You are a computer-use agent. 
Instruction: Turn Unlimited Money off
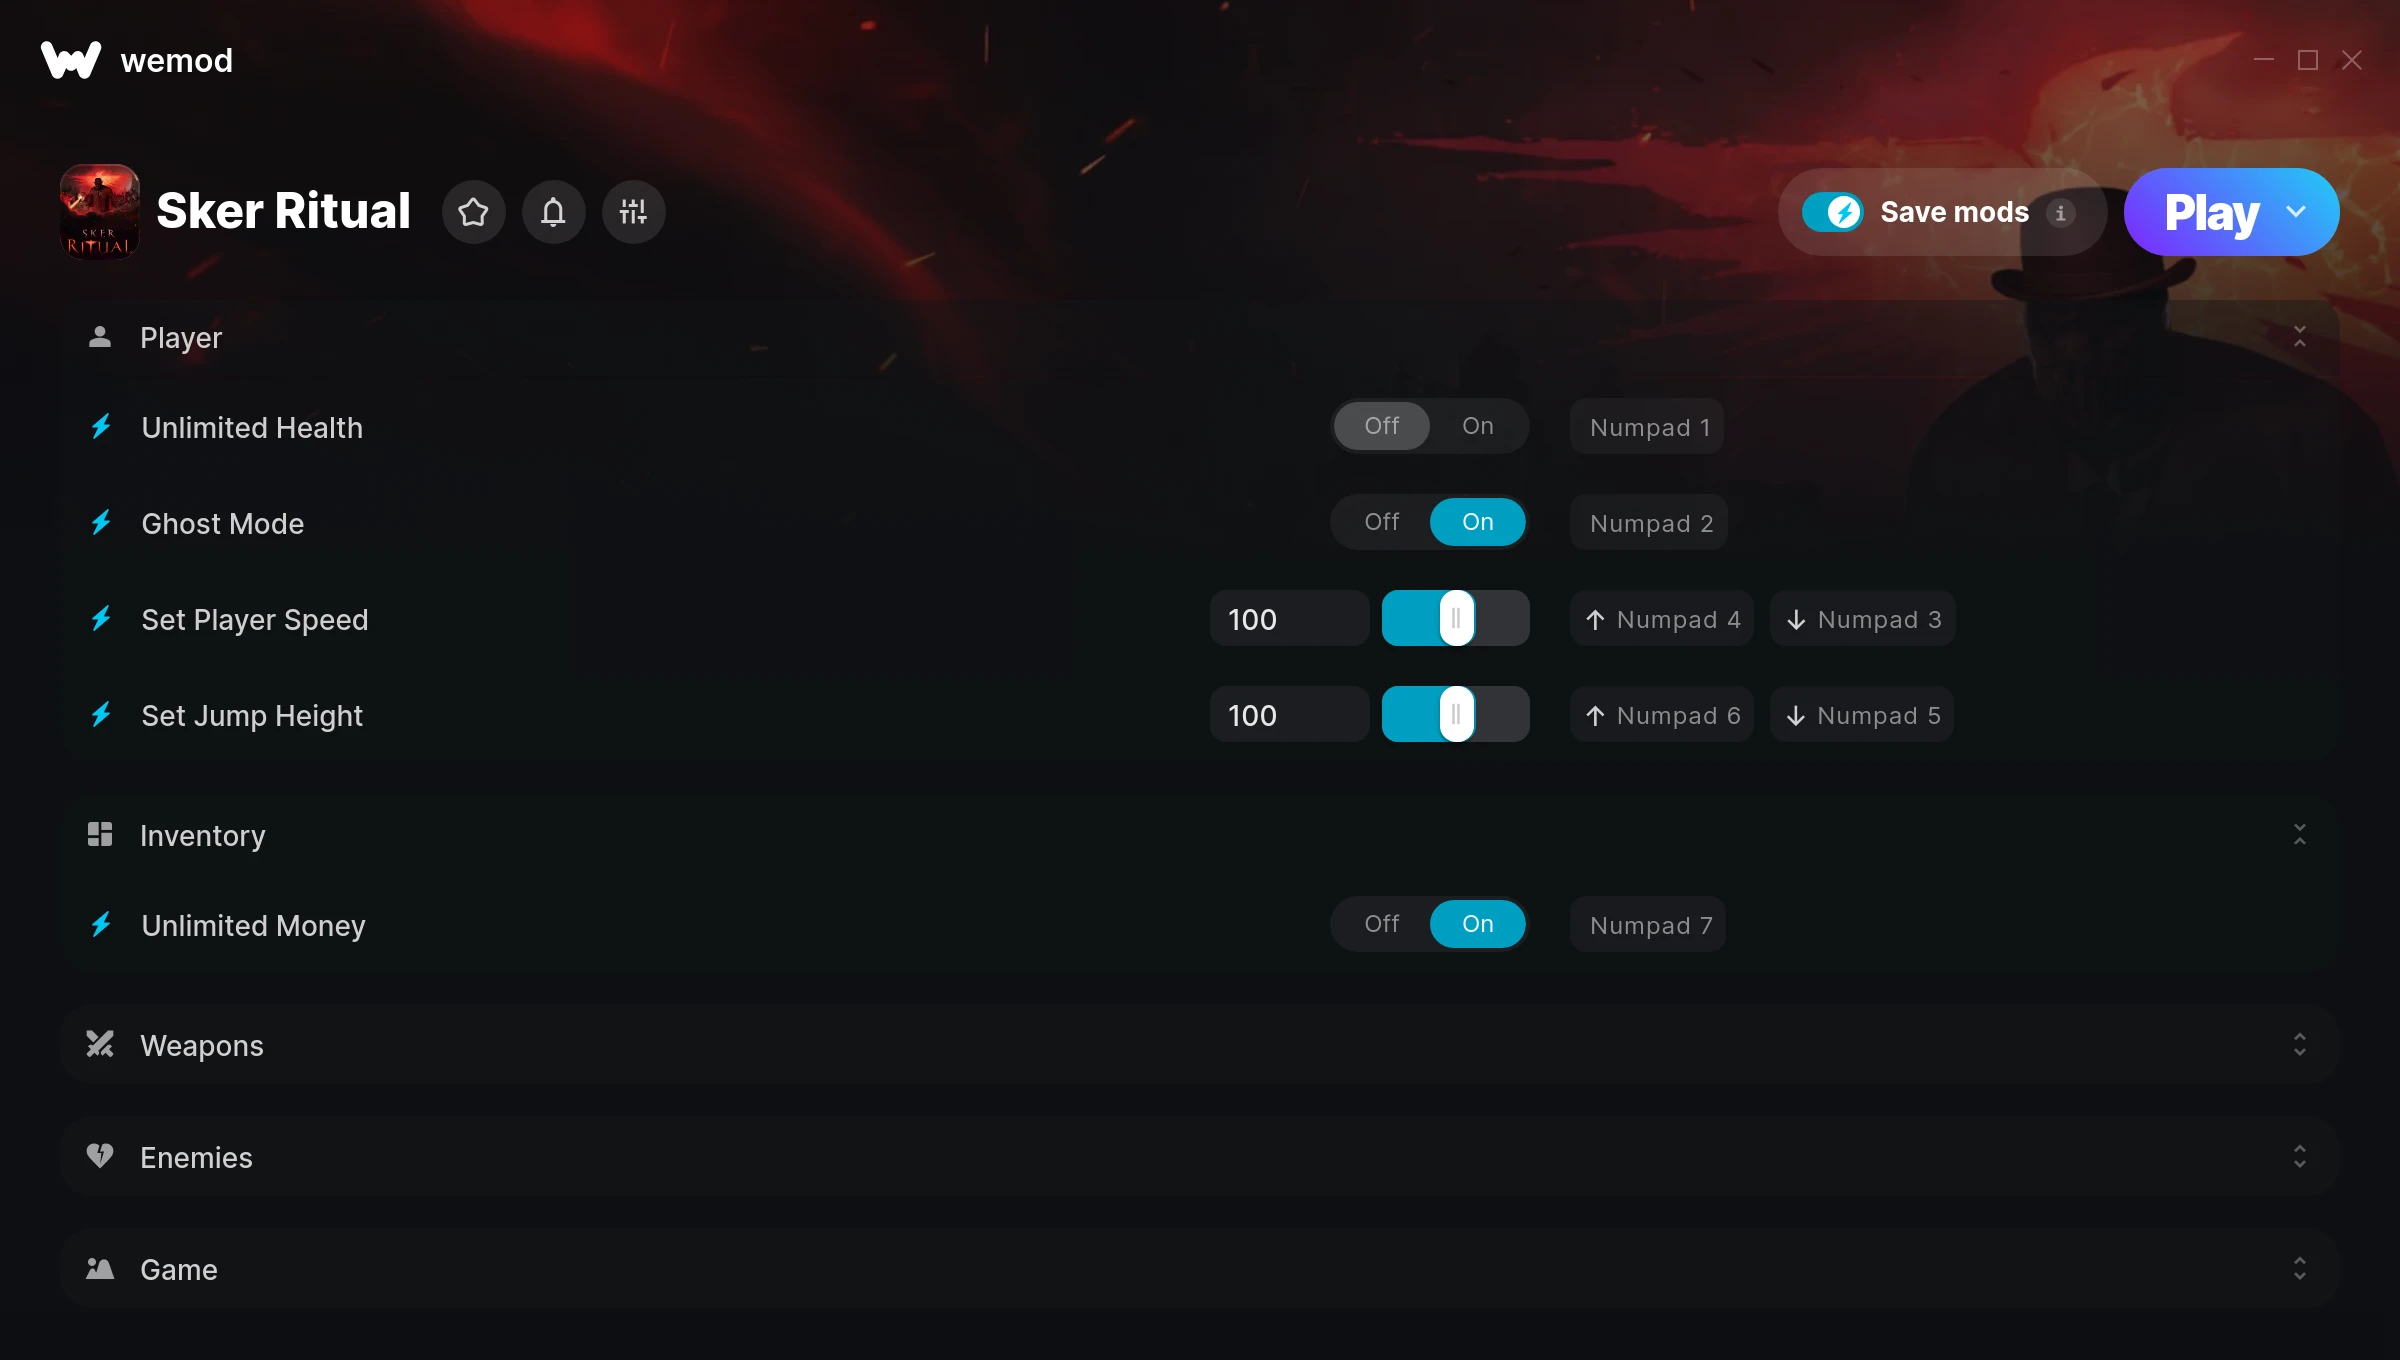click(1382, 924)
